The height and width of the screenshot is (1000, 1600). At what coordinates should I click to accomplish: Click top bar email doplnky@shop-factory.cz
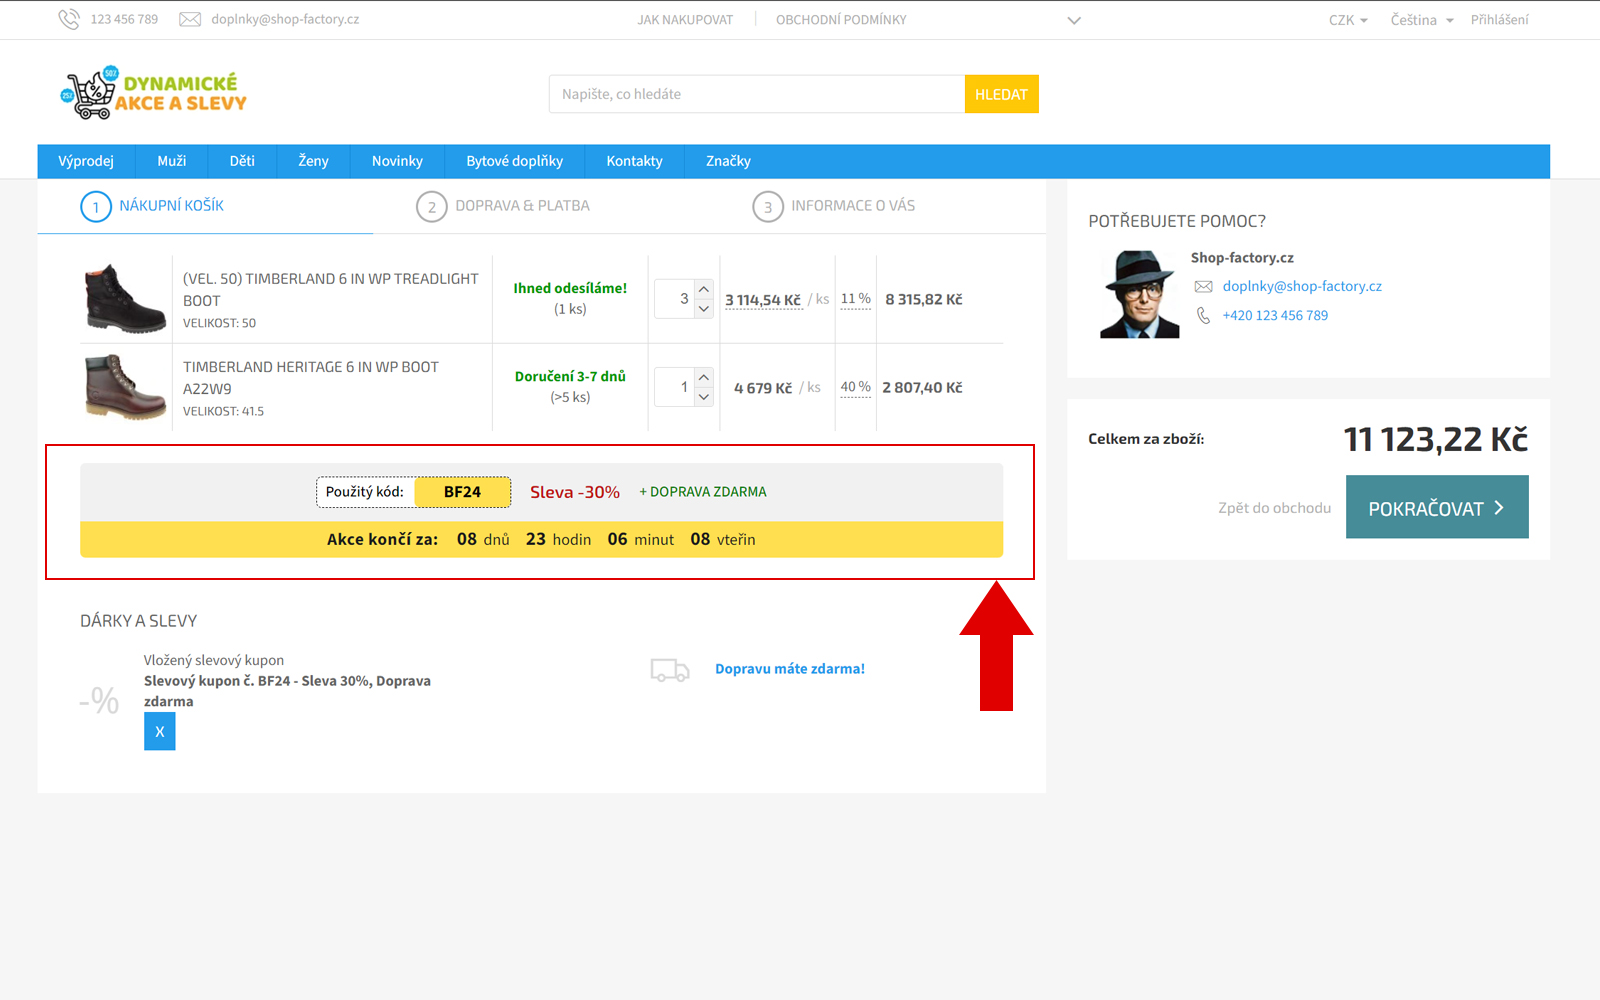285,19
